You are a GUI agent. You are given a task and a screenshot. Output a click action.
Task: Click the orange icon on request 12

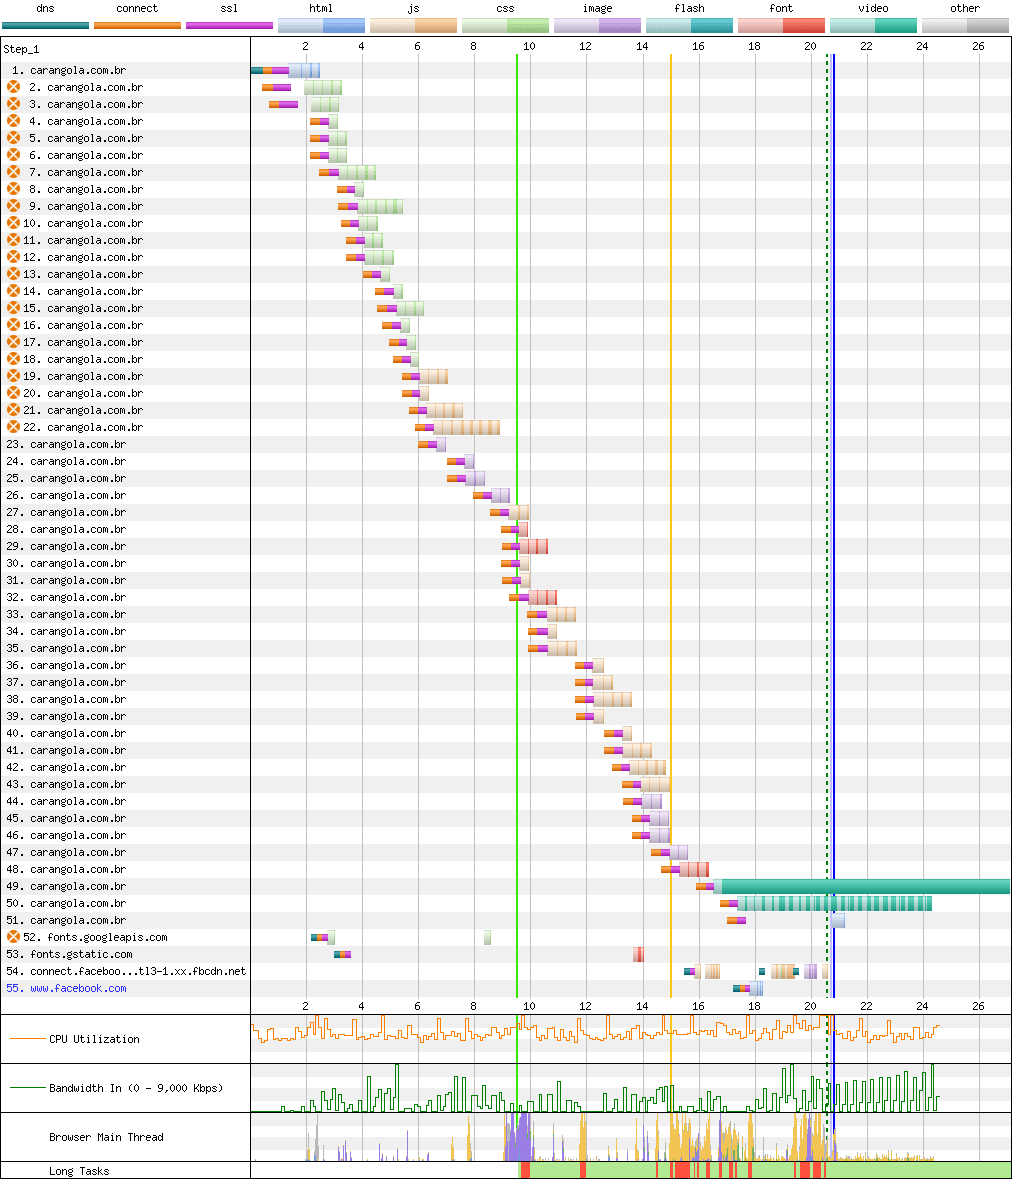(x=14, y=257)
